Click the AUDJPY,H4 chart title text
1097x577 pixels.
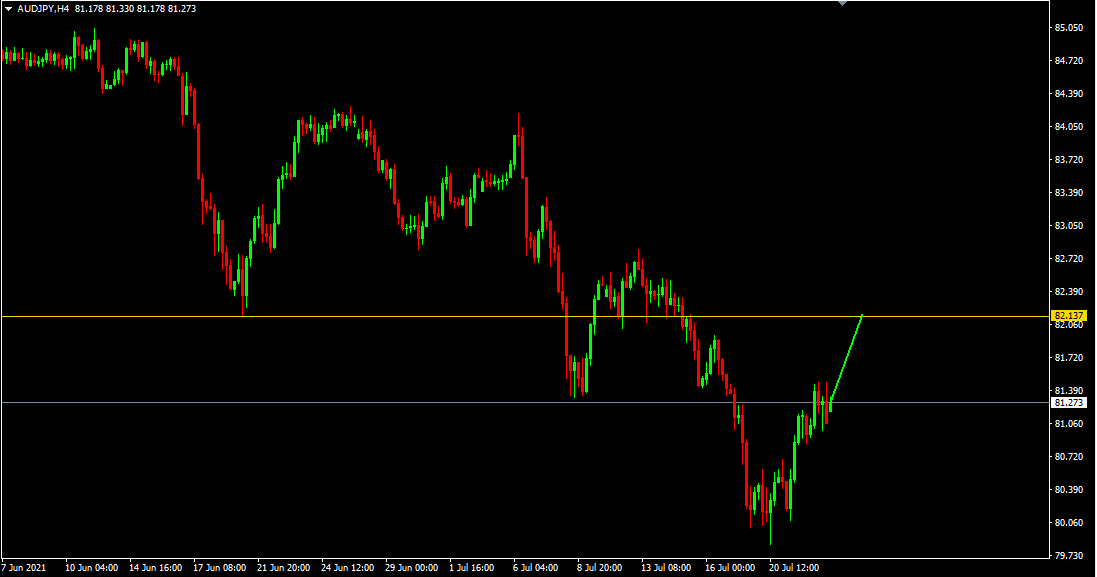43,9
